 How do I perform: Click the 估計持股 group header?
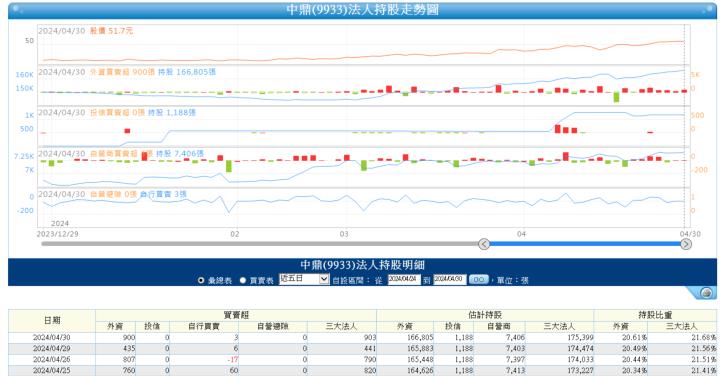tap(485, 315)
